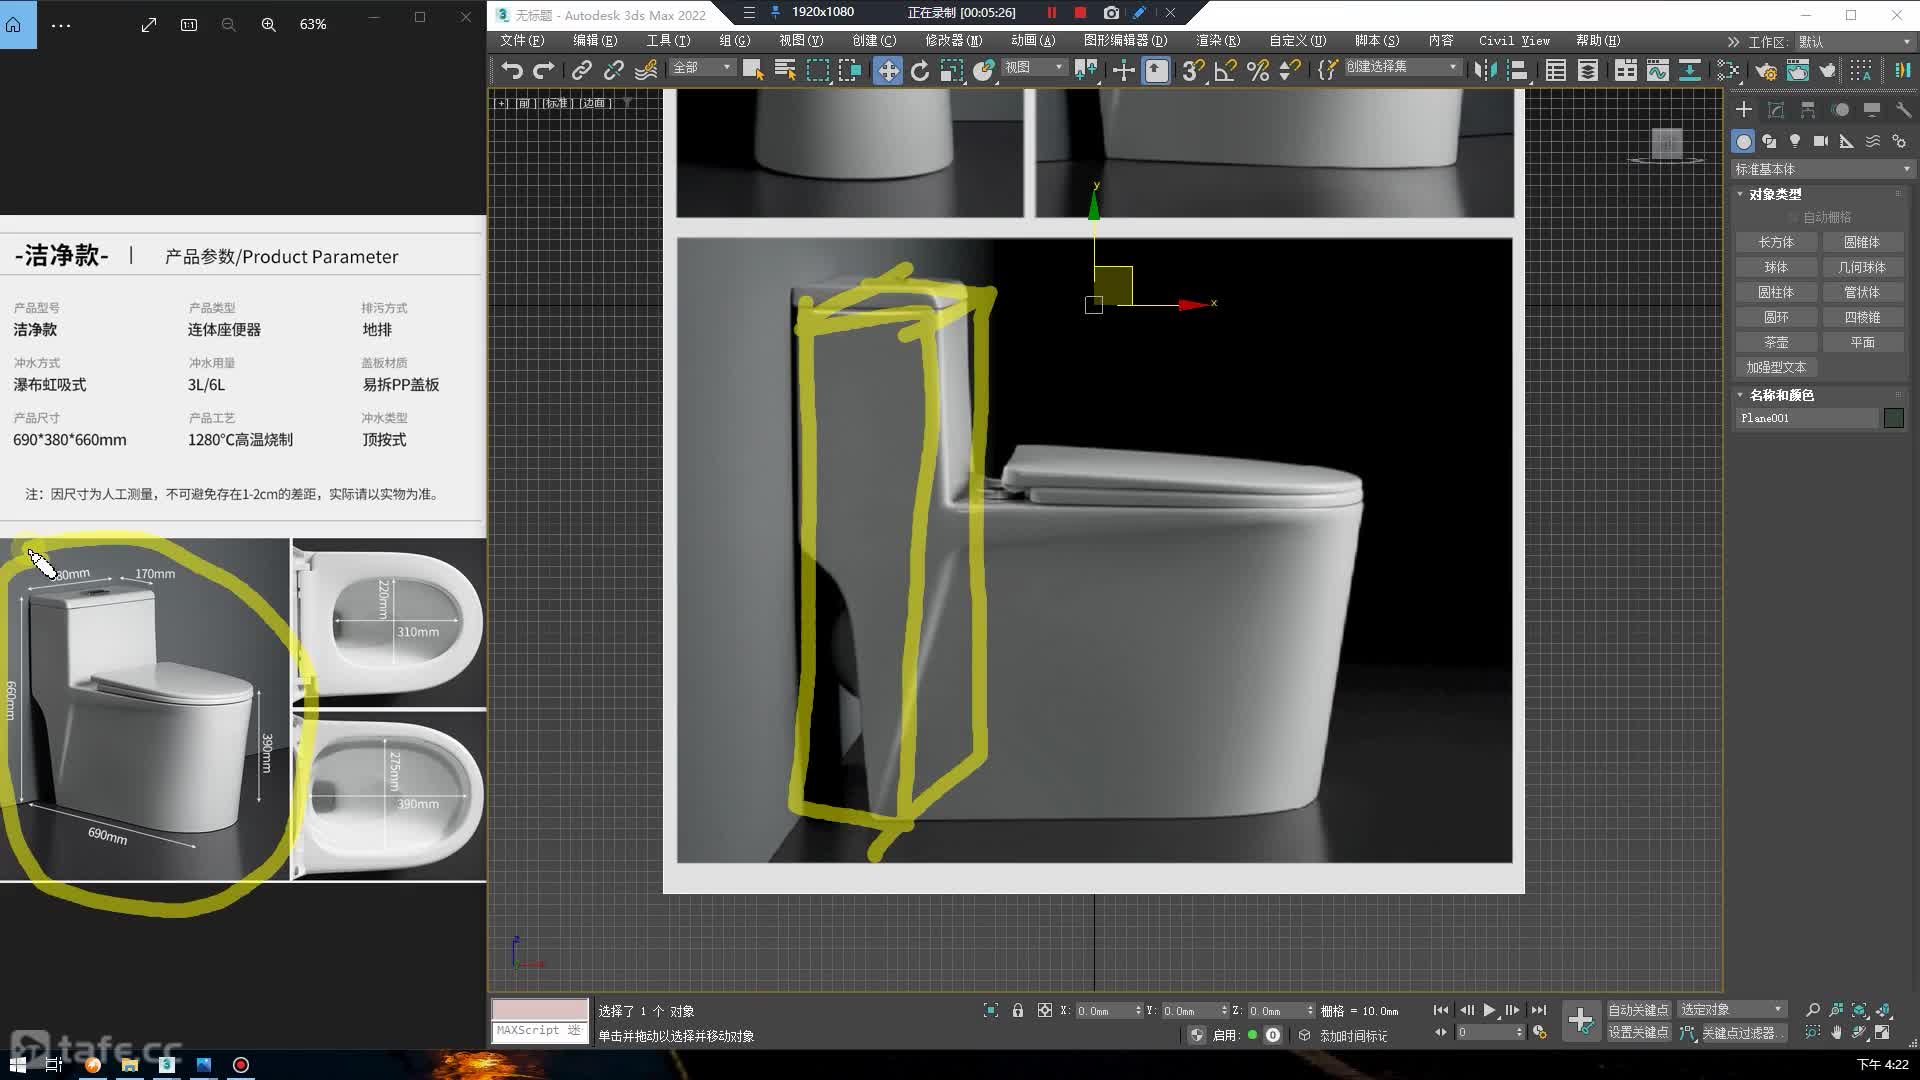Open the Scene Explorer toggle
This screenshot has width=1920, height=1080.
pyautogui.click(x=1555, y=70)
